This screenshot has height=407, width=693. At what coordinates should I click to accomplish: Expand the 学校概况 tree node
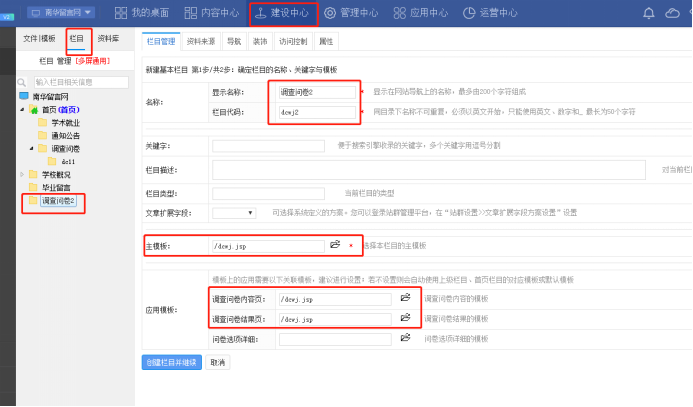click(22, 174)
